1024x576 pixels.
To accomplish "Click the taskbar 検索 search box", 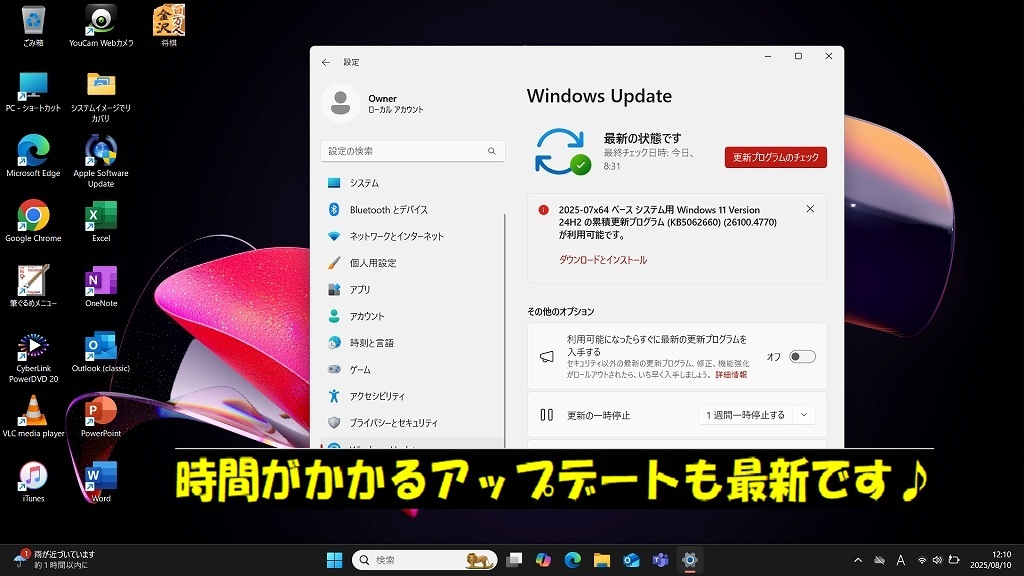I will click(x=424, y=560).
